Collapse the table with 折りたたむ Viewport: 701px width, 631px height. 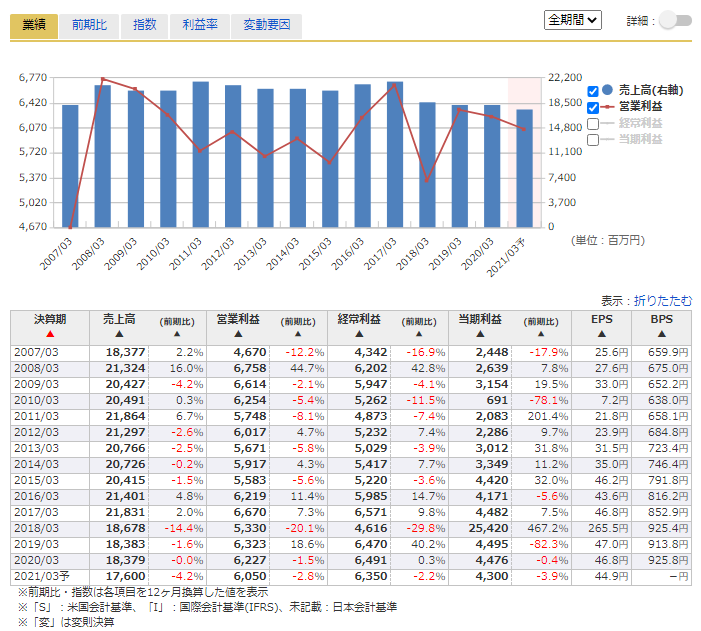click(661, 300)
